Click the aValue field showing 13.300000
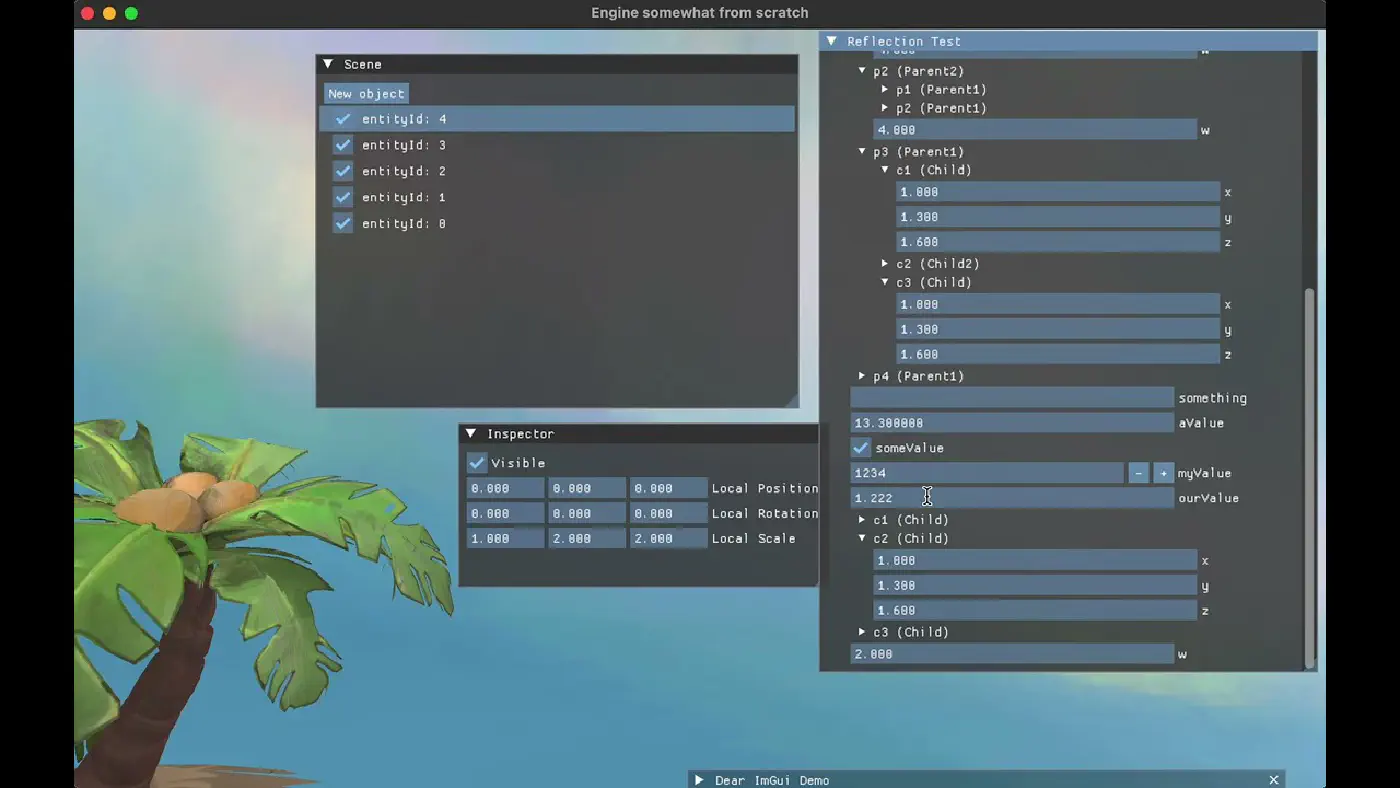Viewport: 1400px width, 788px height. (1011, 423)
